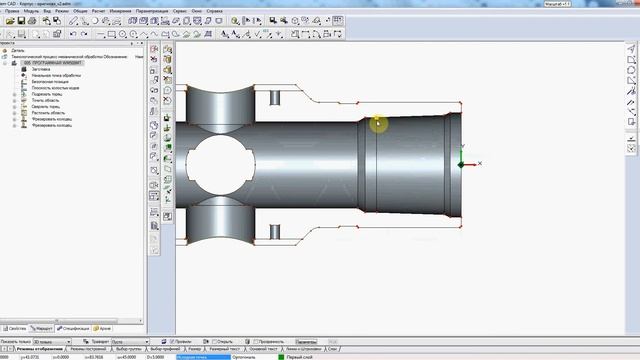Image resolution: width=640 pixels, height=360 pixels.
Task: Open the Модуль menu
Action: [31, 11]
